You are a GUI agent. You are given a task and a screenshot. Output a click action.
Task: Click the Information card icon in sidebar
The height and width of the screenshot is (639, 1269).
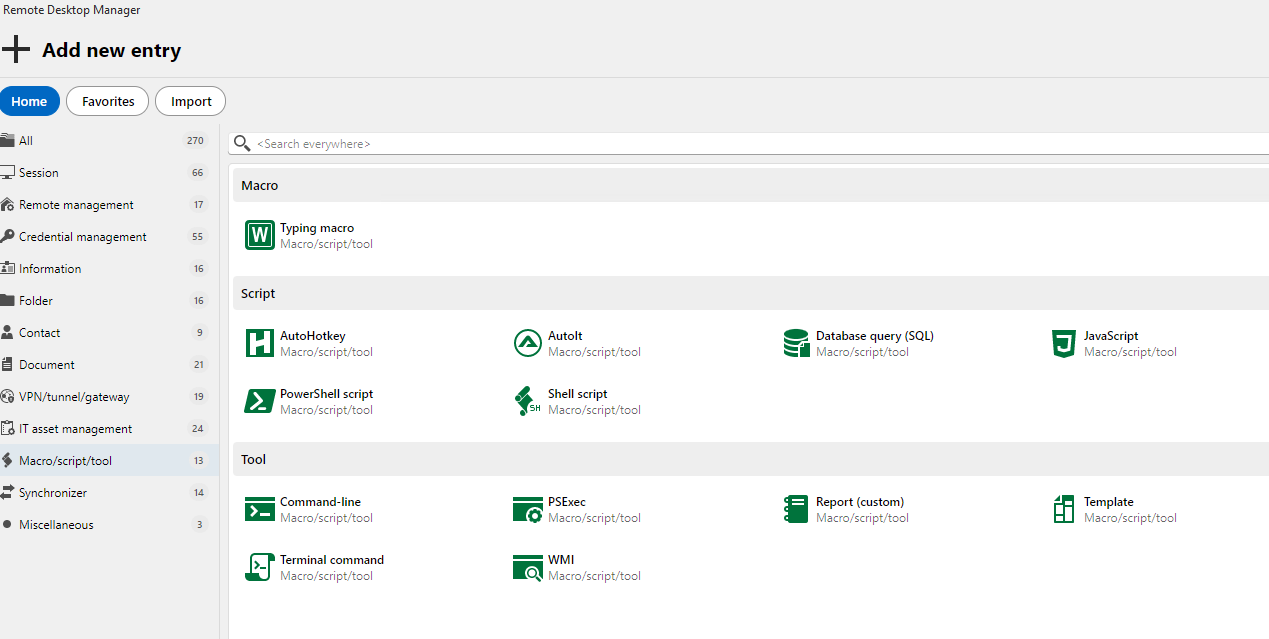coord(7,268)
